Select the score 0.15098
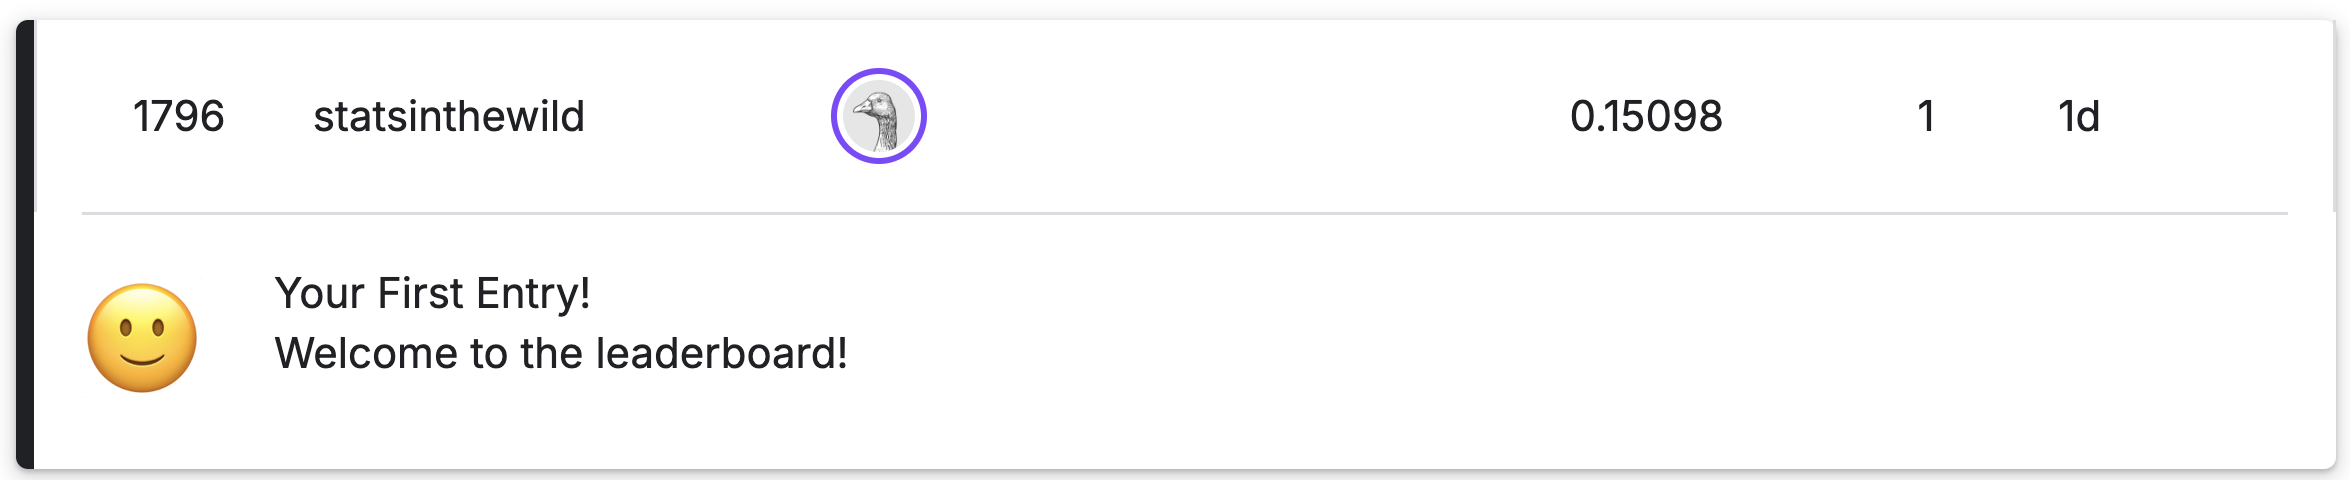Viewport: 2350px width, 480px height. (x=1646, y=117)
